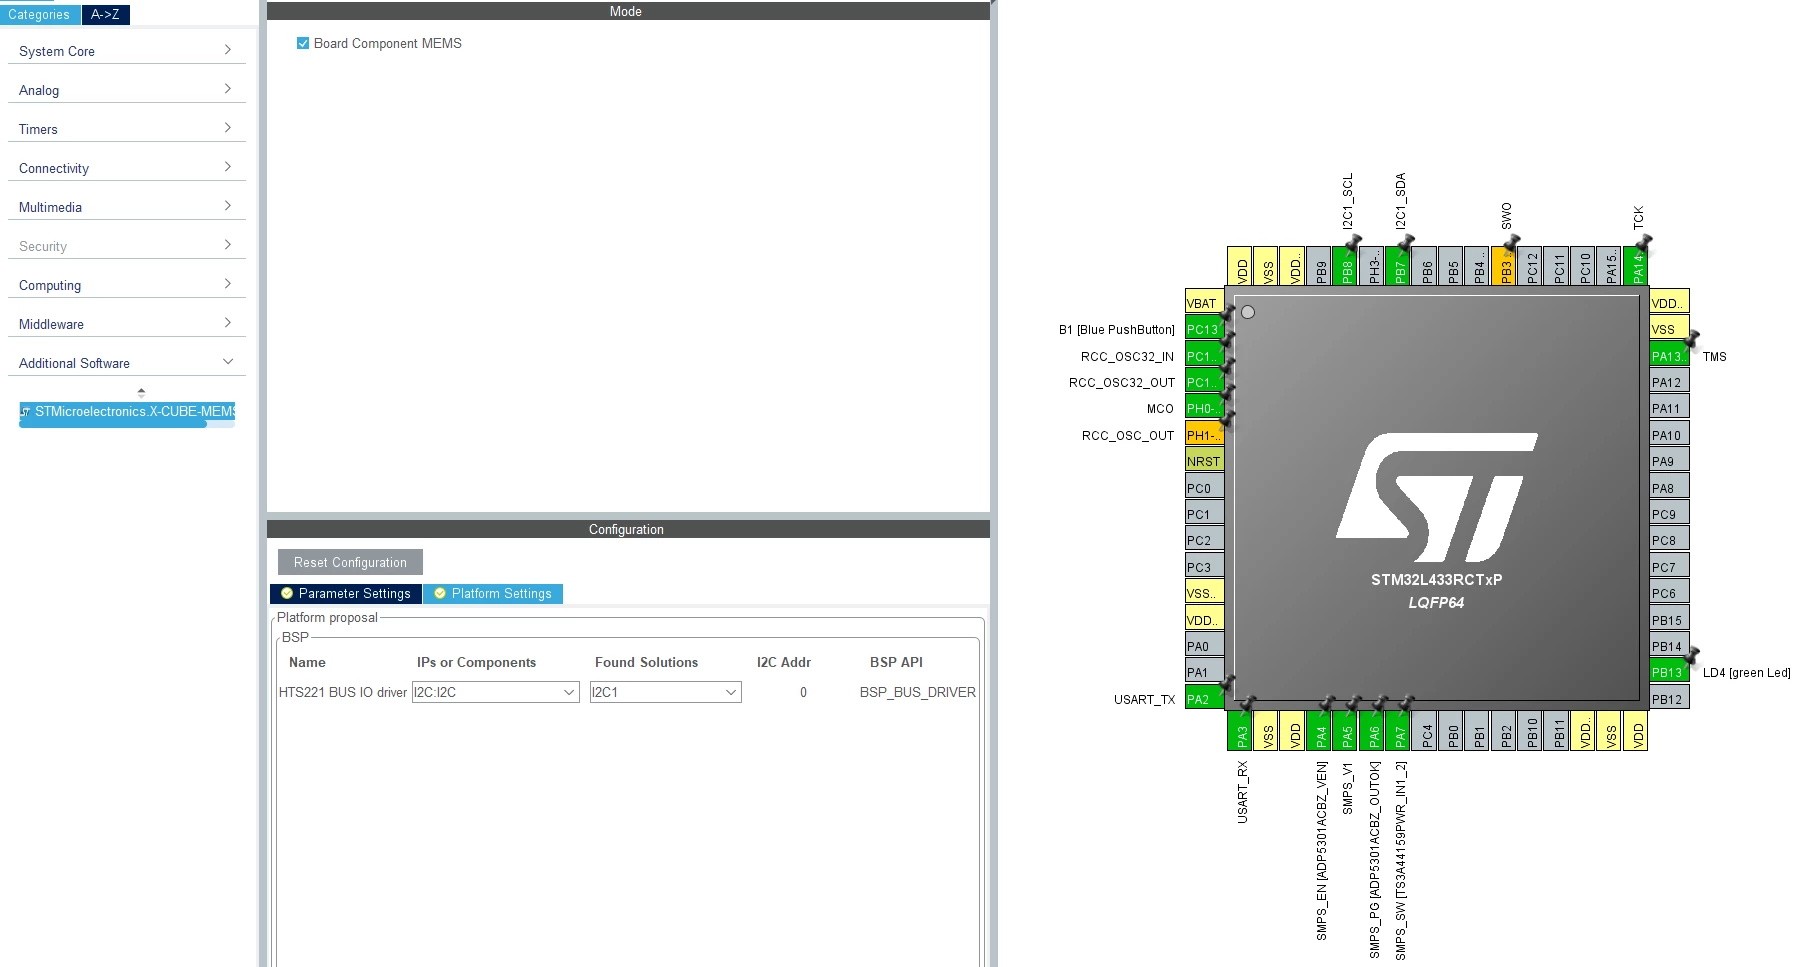Click the orange PB3 pin for SWO

click(x=1506, y=266)
